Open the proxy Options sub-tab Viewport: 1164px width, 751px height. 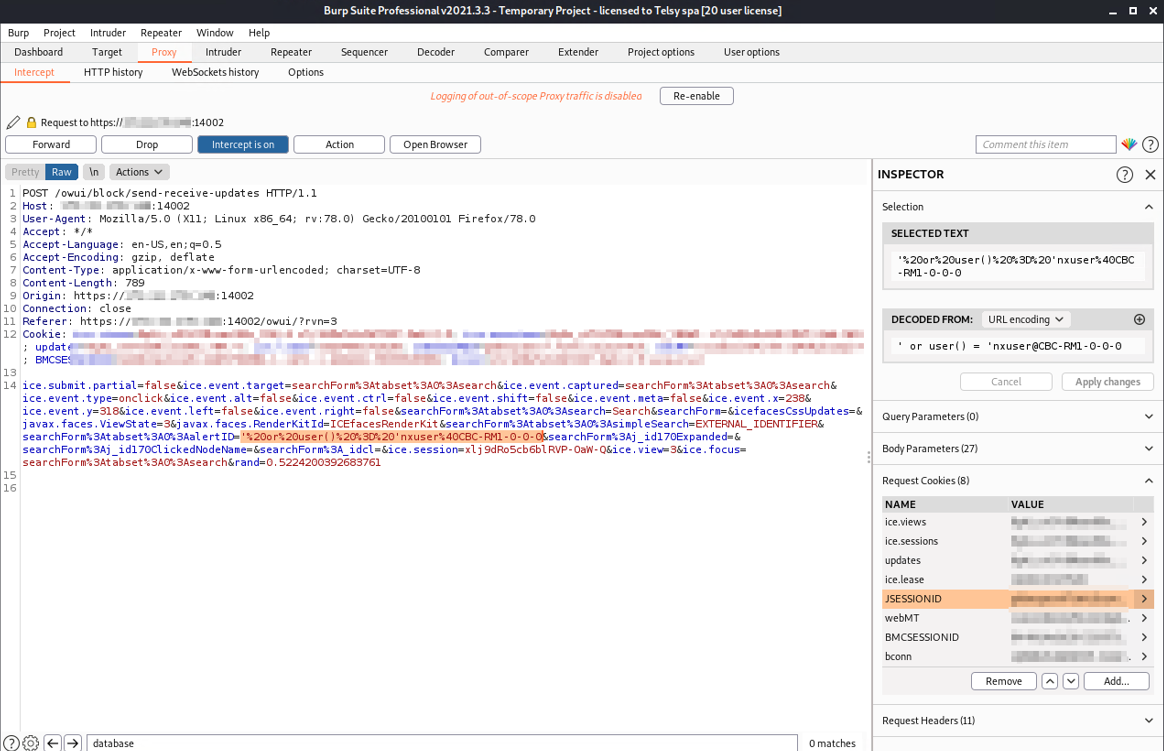coord(306,72)
